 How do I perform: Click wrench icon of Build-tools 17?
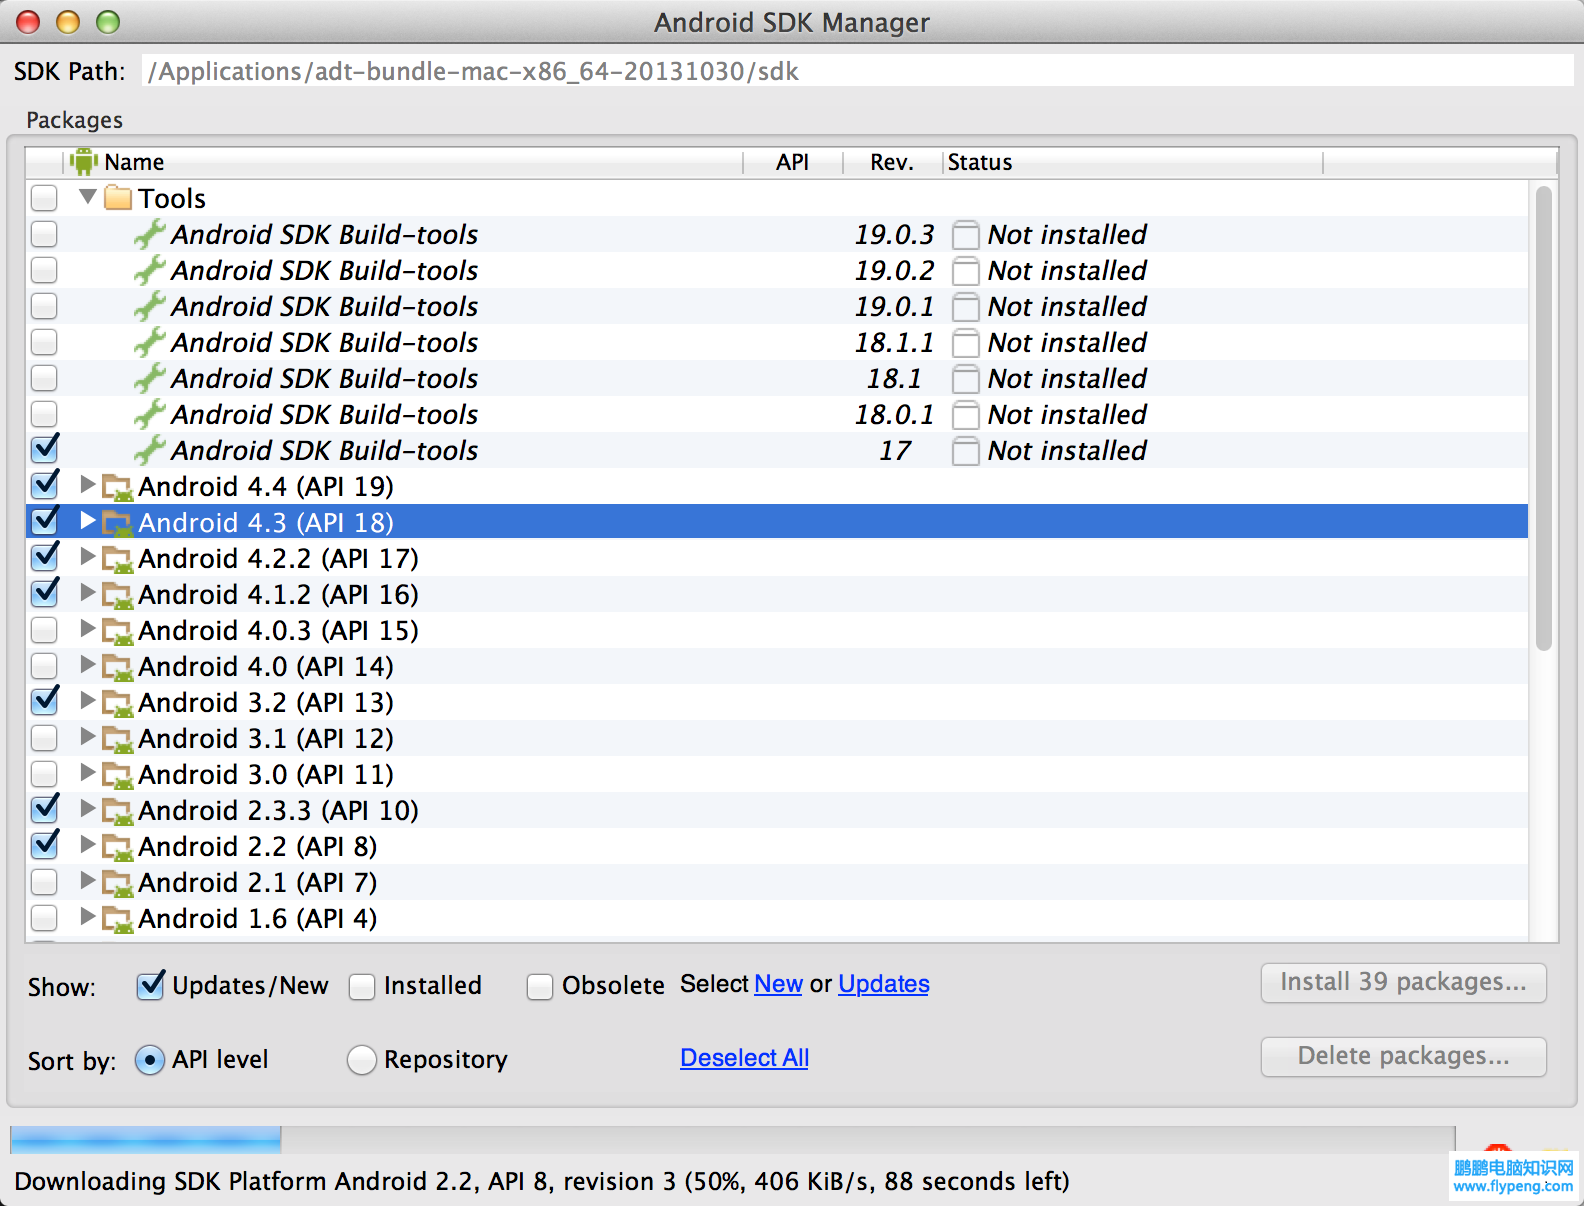(150, 450)
